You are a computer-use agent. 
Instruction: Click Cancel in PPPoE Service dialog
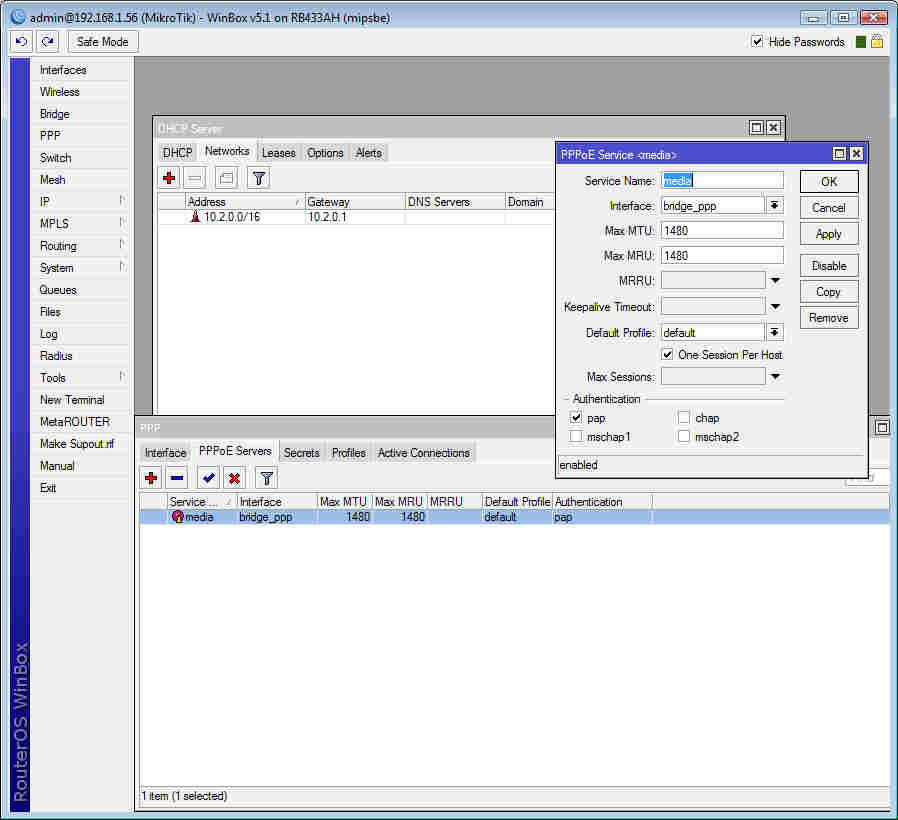coord(829,208)
